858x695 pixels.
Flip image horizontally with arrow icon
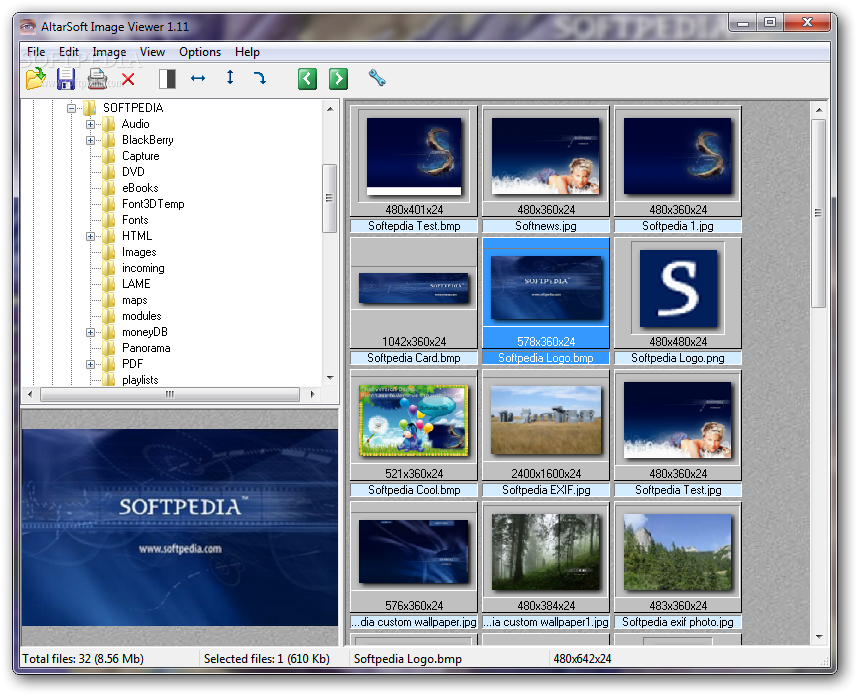tap(198, 78)
